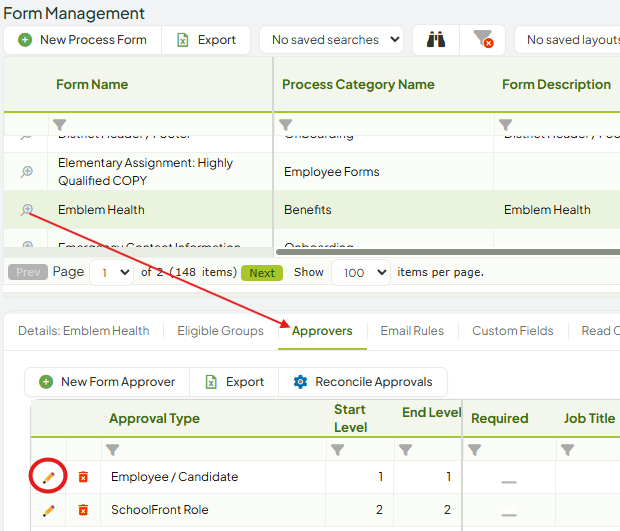620x531 pixels.
Task: Edit the Employee / Candidate approver with the pencil
Action: (x=48, y=477)
